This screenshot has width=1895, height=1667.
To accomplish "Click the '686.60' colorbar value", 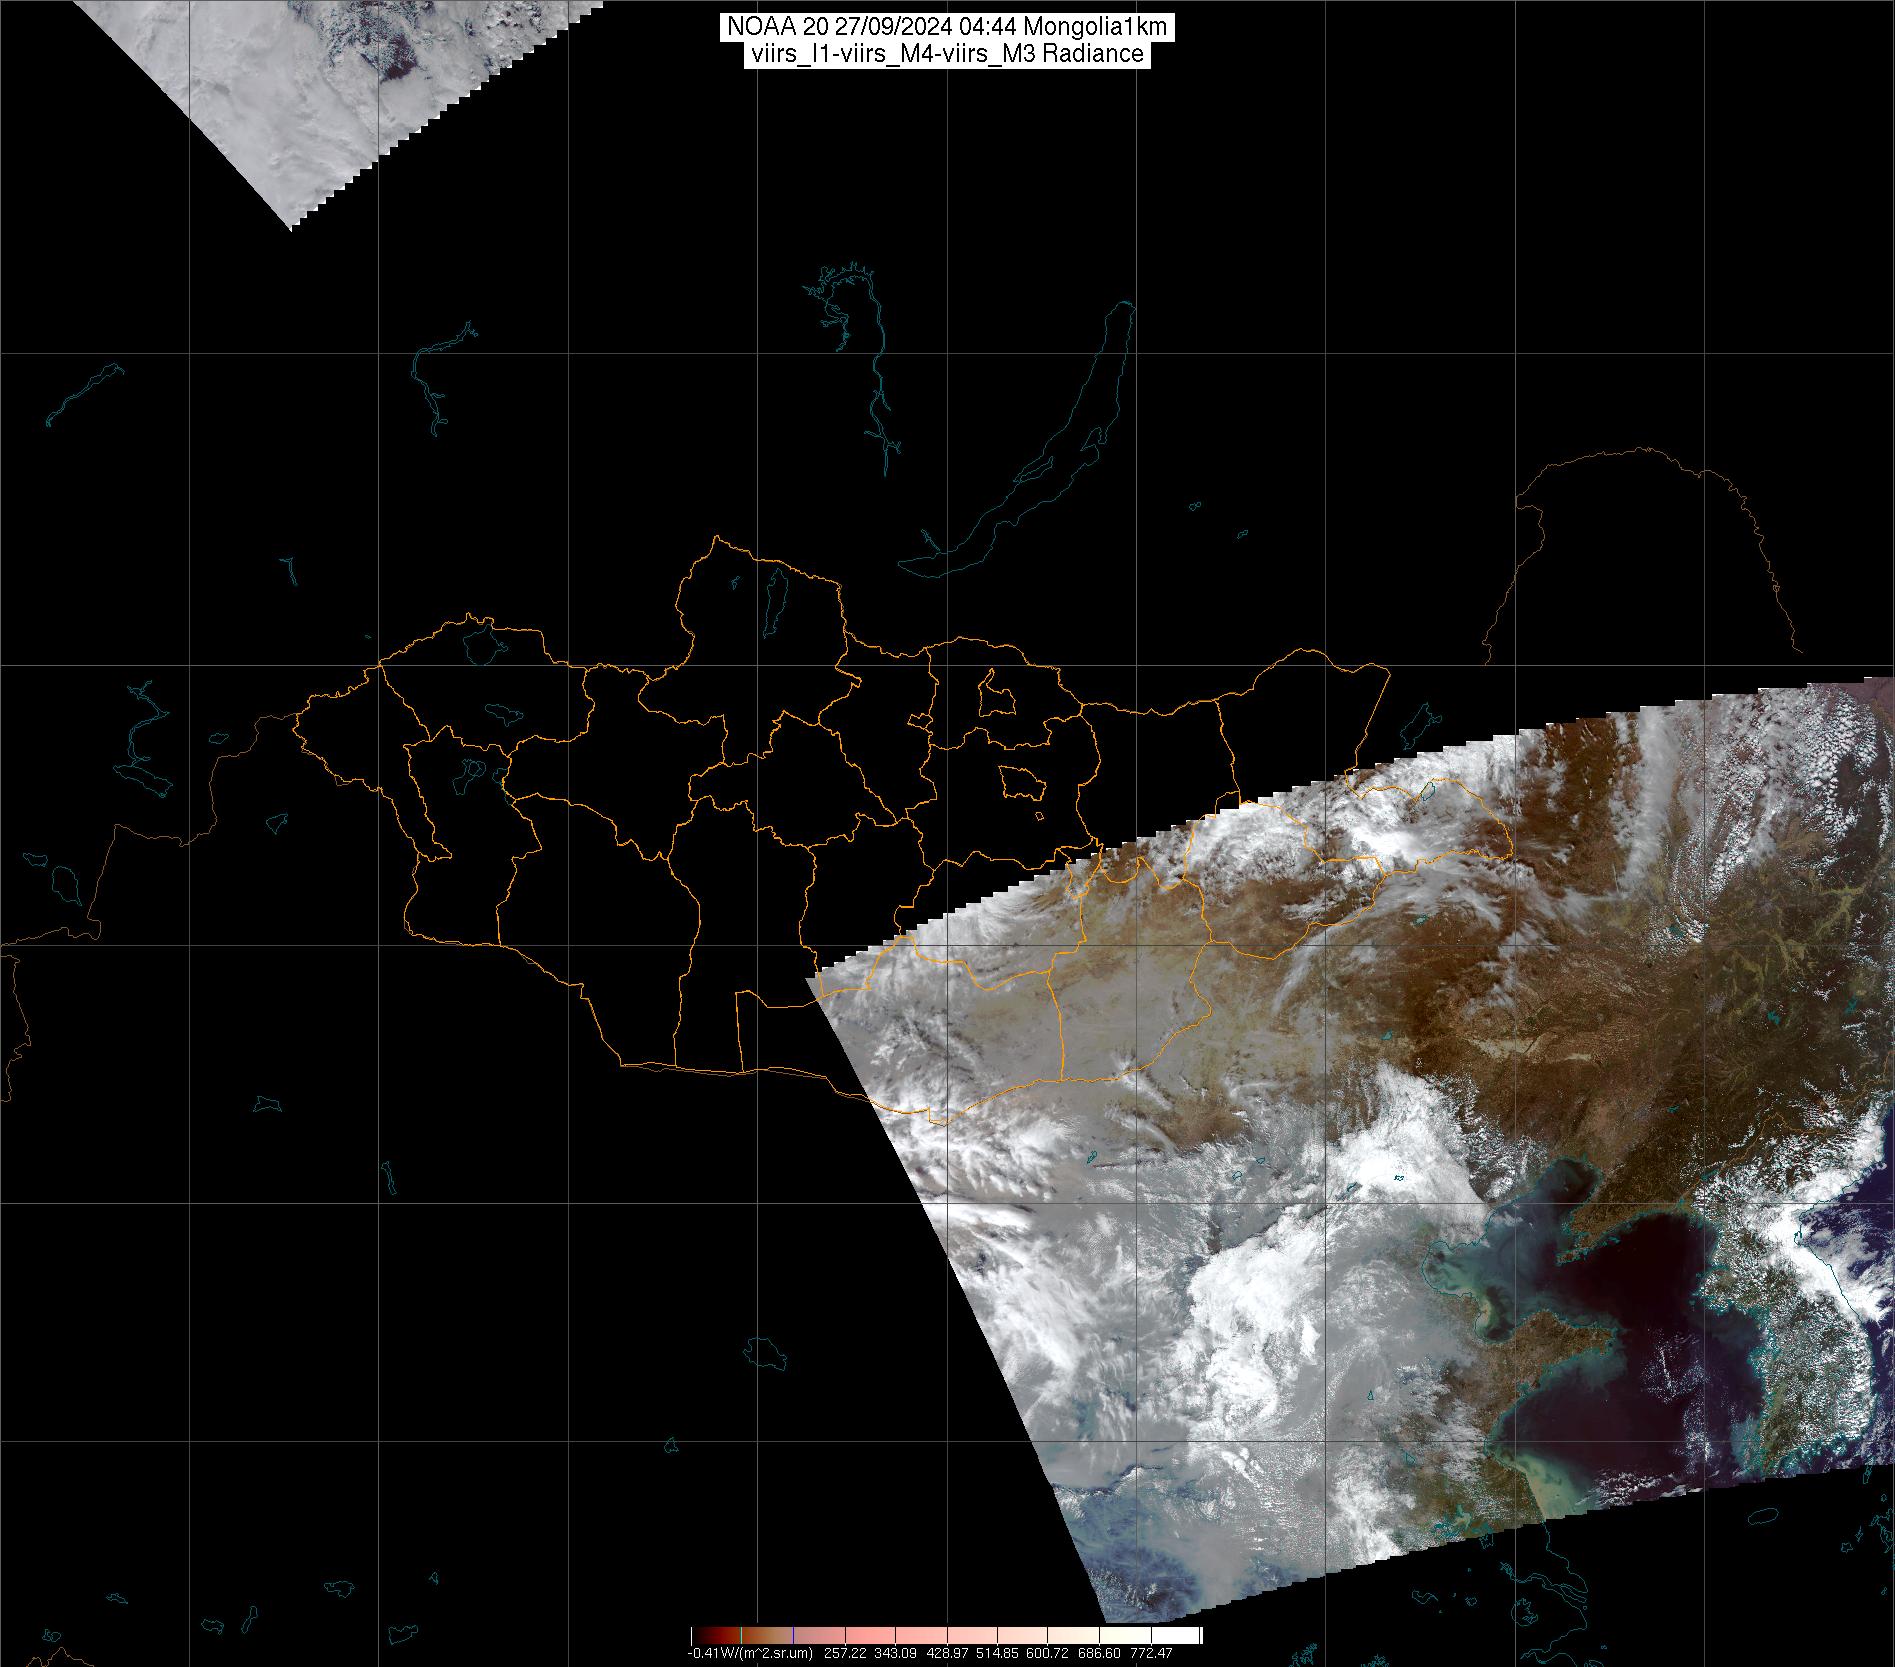I will [x=1099, y=1654].
